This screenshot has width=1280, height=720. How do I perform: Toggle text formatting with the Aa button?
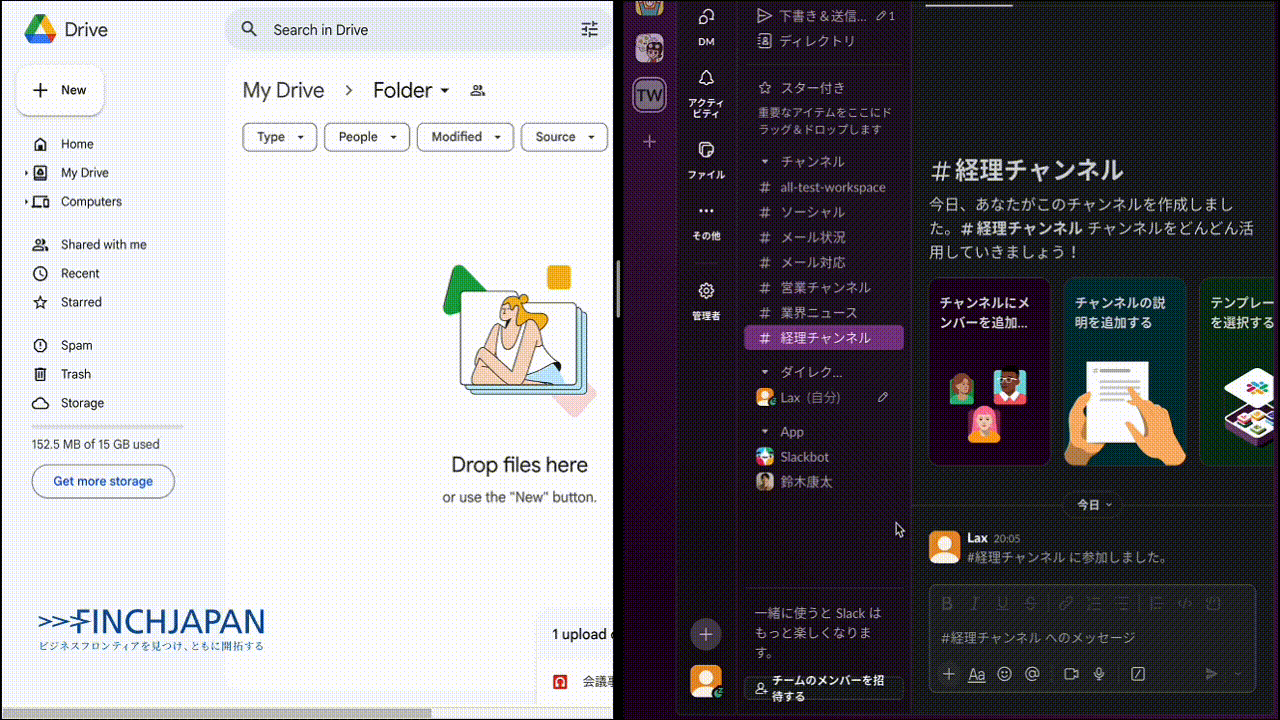(x=977, y=674)
